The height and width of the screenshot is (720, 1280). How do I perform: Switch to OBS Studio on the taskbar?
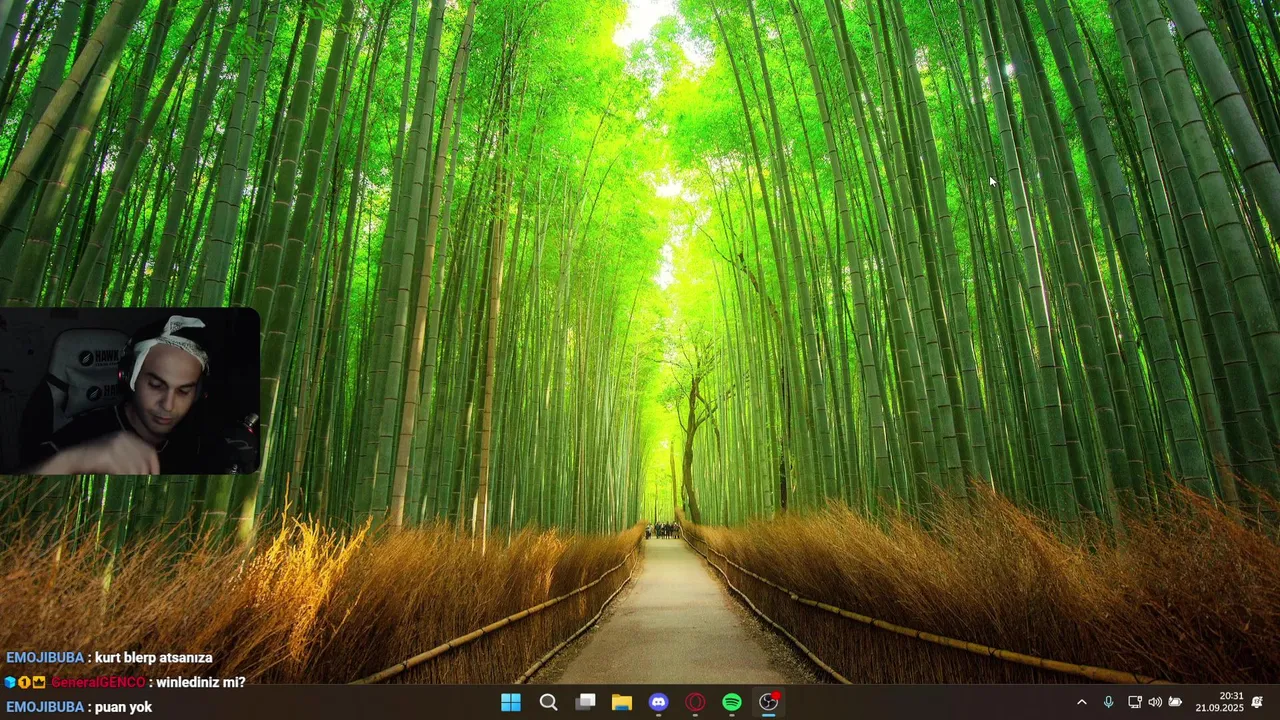769,702
